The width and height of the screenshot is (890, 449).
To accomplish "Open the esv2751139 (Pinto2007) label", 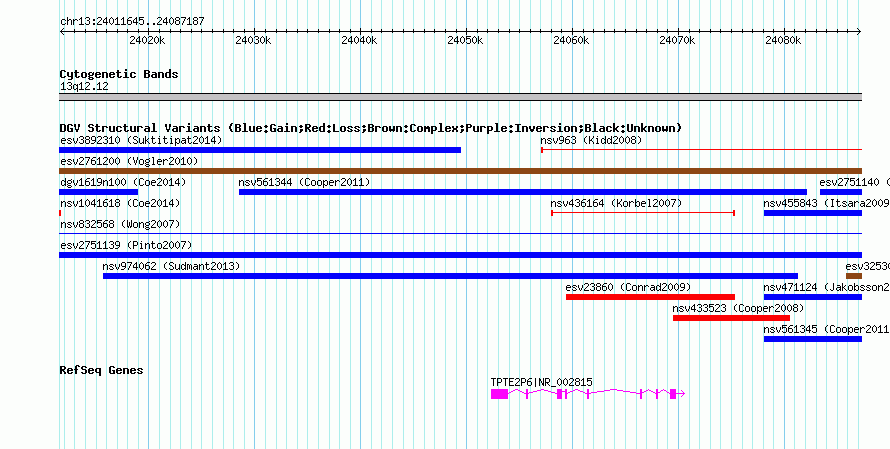I will pyautogui.click(x=126, y=245).
